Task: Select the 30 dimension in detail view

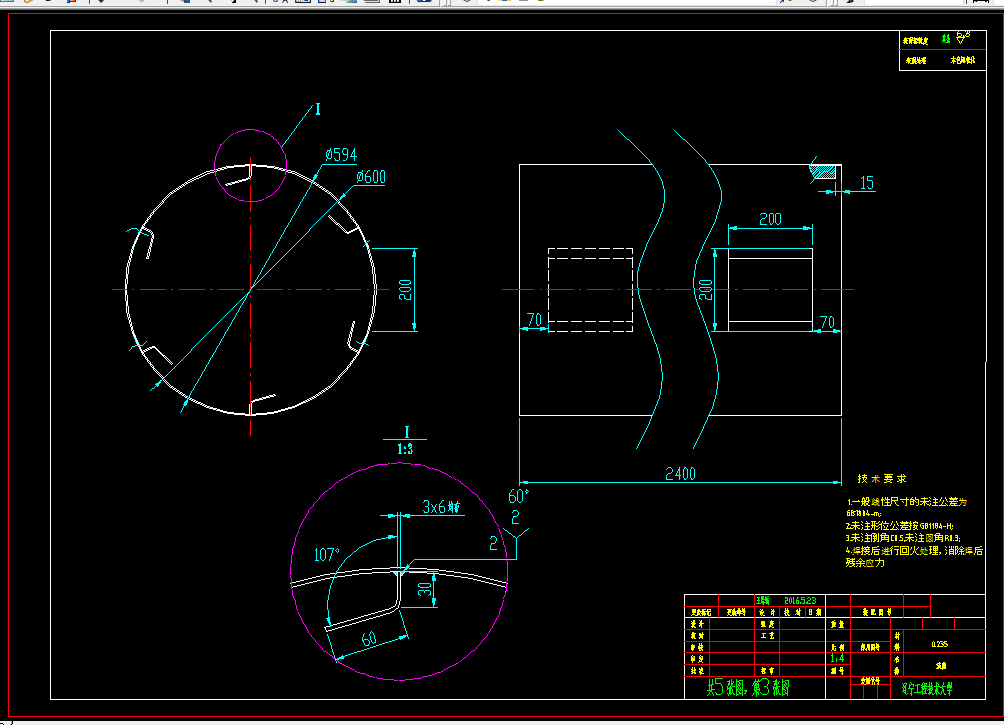Action: pos(425,589)
